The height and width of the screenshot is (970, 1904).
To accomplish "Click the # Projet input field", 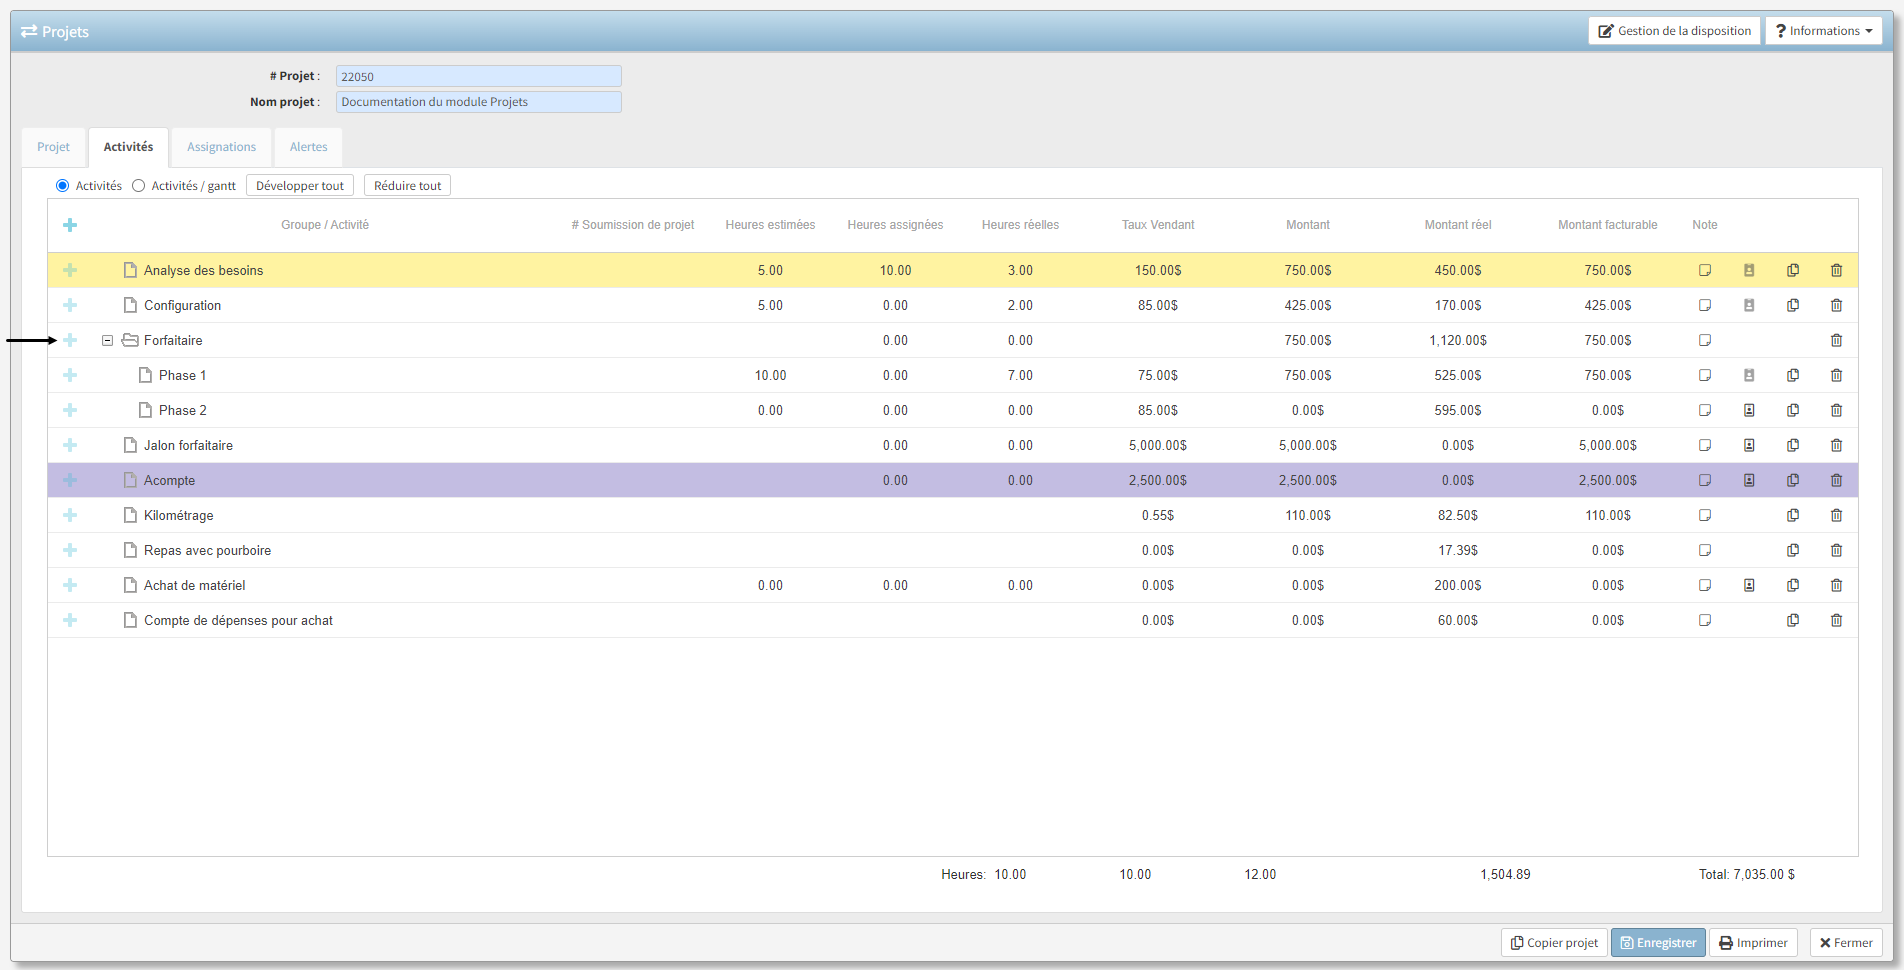I will (478, 76).
